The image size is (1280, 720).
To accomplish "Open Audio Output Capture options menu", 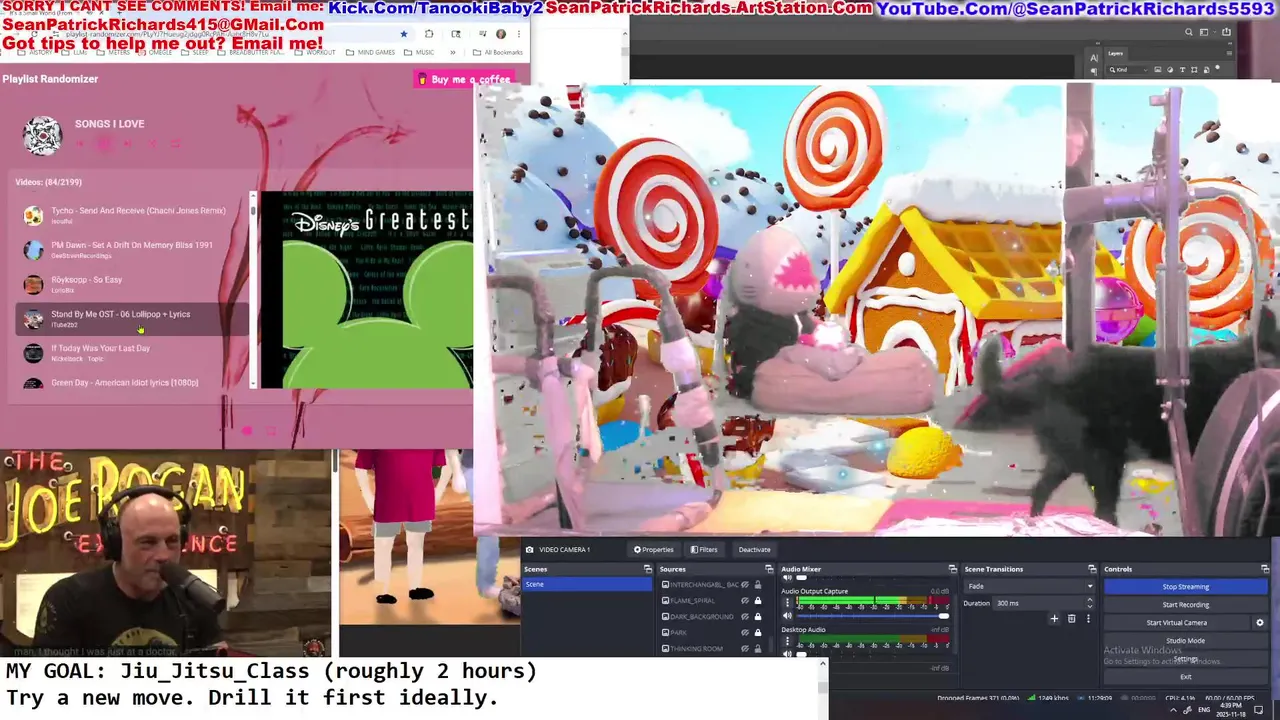I will tap(787, 602).
